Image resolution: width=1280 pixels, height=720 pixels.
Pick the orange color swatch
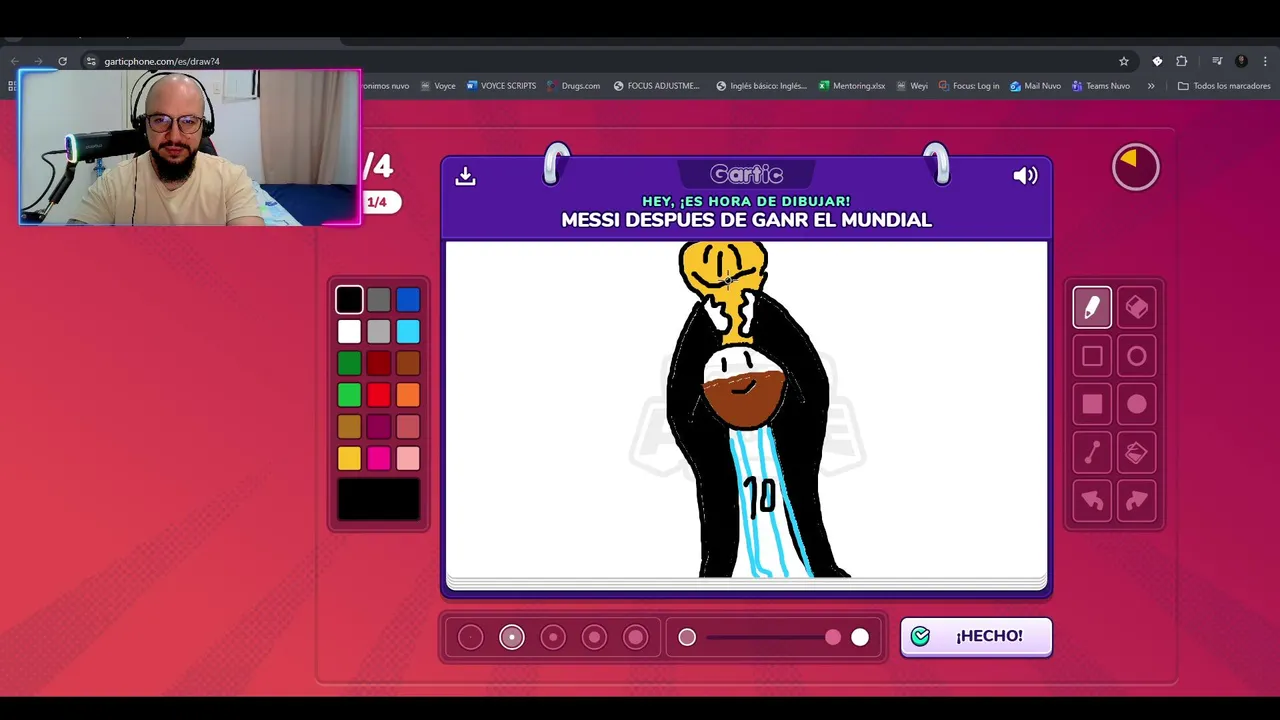pos(407,395)
